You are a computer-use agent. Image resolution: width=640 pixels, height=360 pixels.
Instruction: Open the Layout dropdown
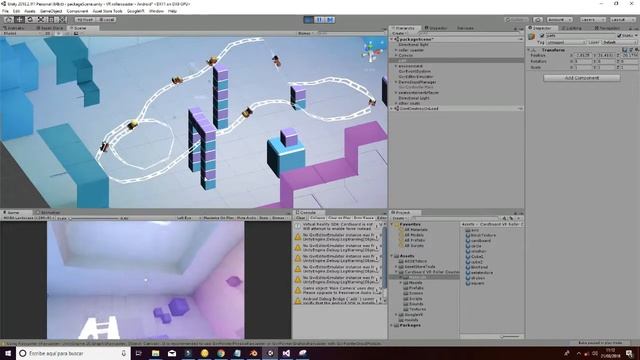point(622,20)
